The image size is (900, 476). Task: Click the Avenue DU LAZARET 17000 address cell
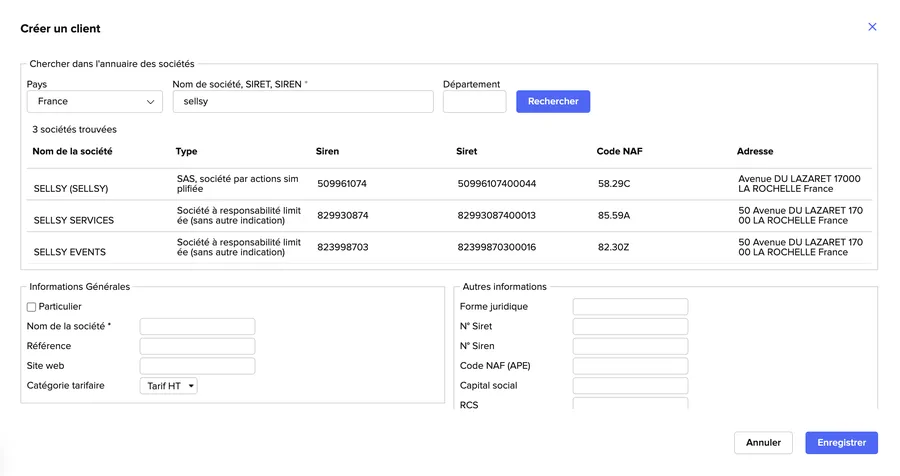tap(799, 184)
